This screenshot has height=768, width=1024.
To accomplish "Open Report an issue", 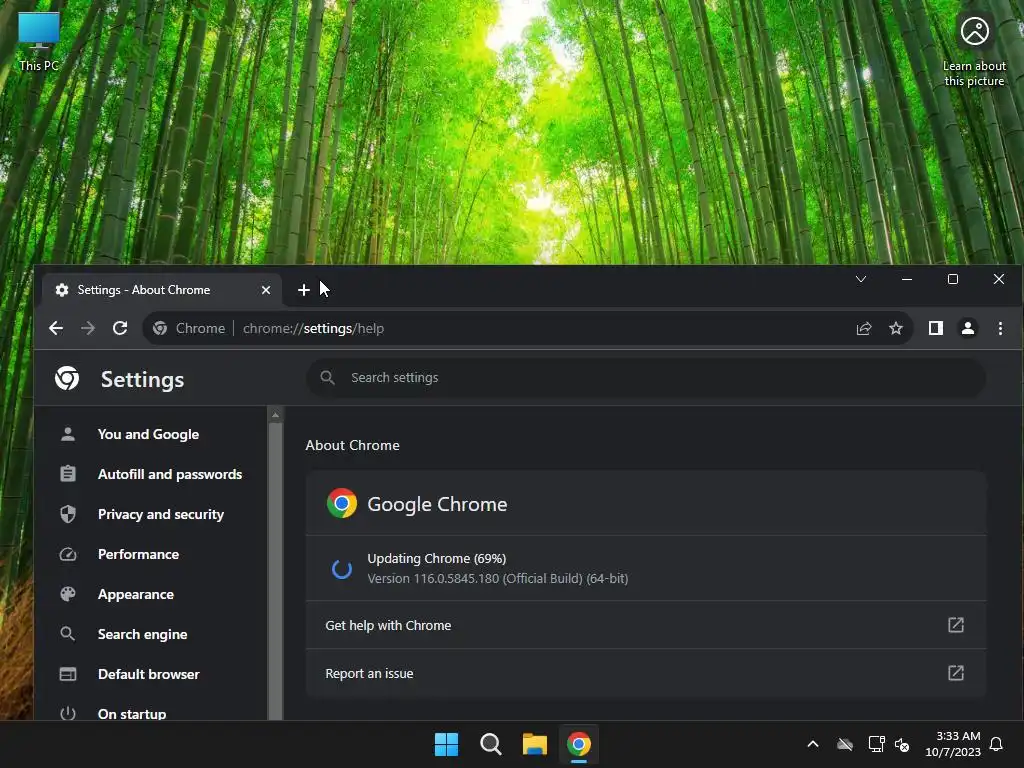I will pos(645,673).
